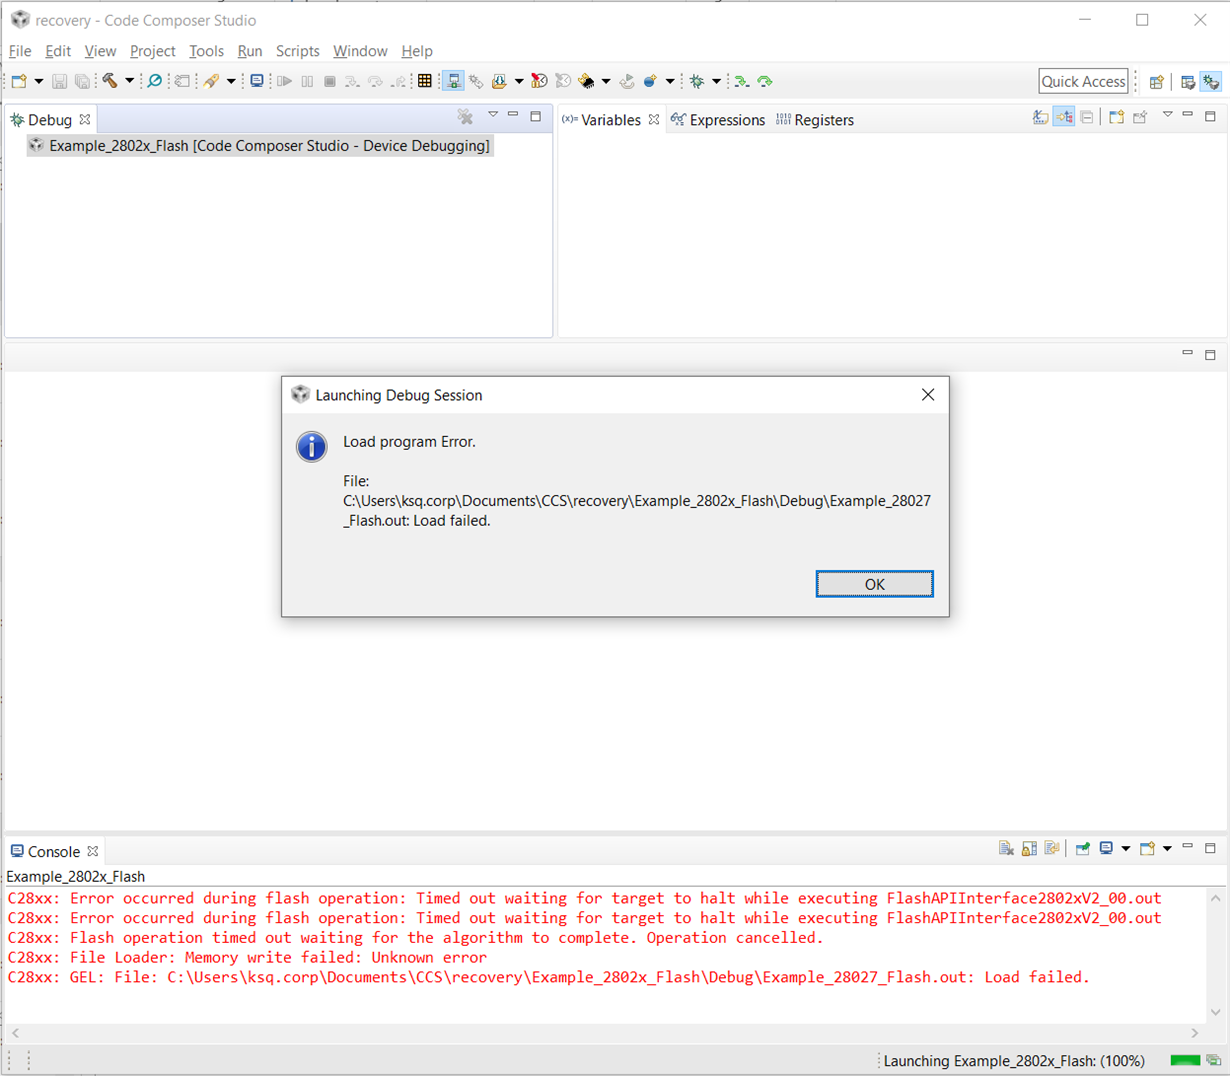Click Clear Console icon
This screenshot has width=1230, height=1076.
click(x=1006, y=849)
